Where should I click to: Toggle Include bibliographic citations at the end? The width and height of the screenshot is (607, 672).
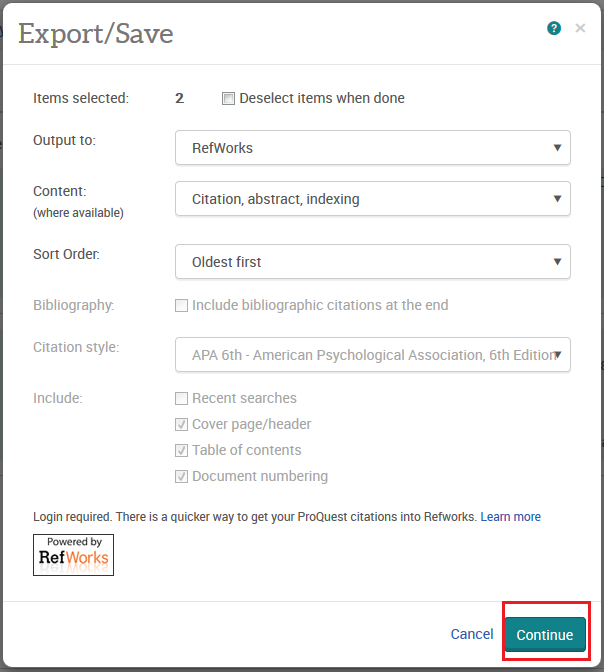(181, 306)
